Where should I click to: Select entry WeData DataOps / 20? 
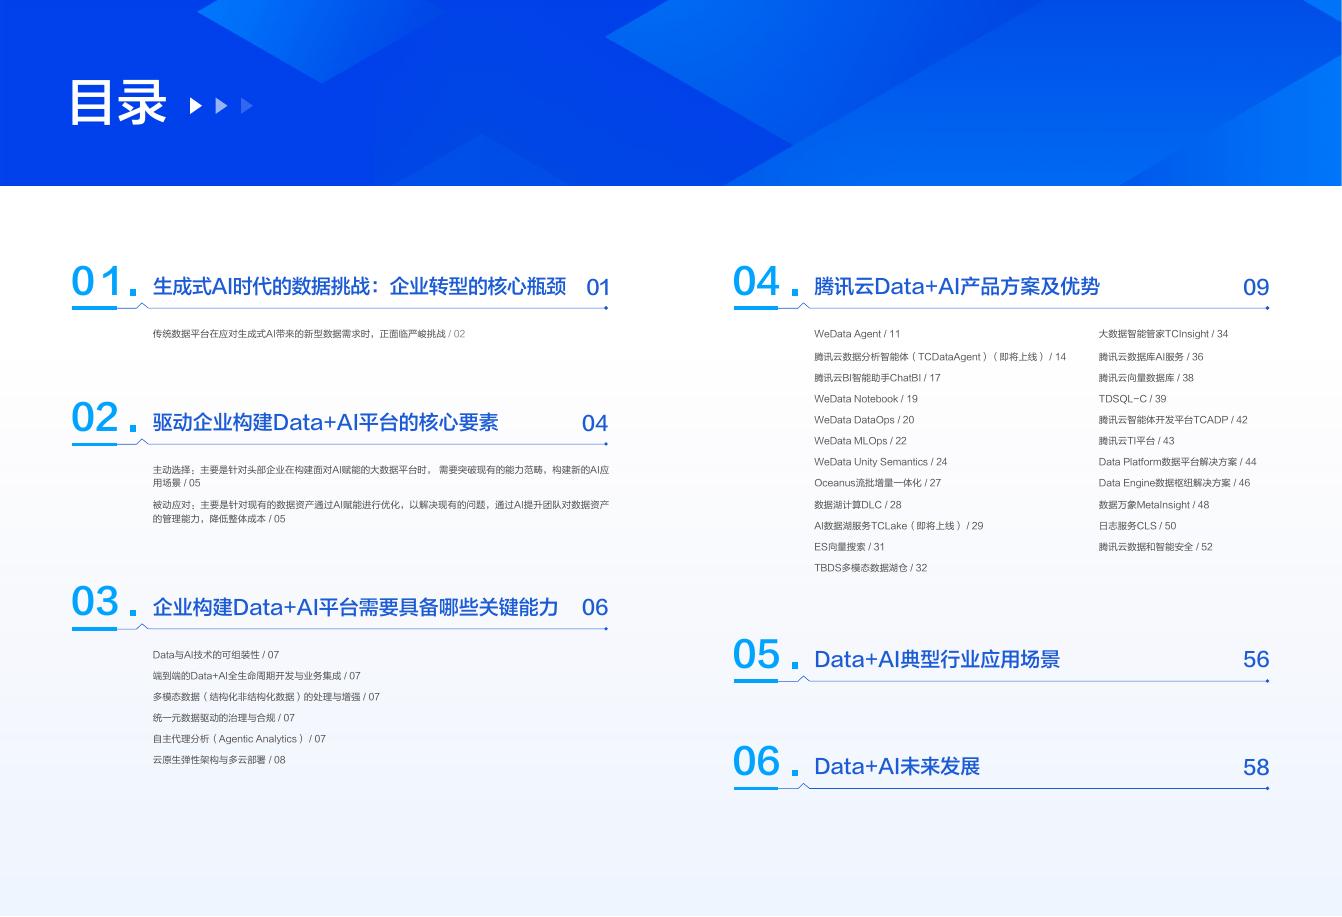pos(864,420)
